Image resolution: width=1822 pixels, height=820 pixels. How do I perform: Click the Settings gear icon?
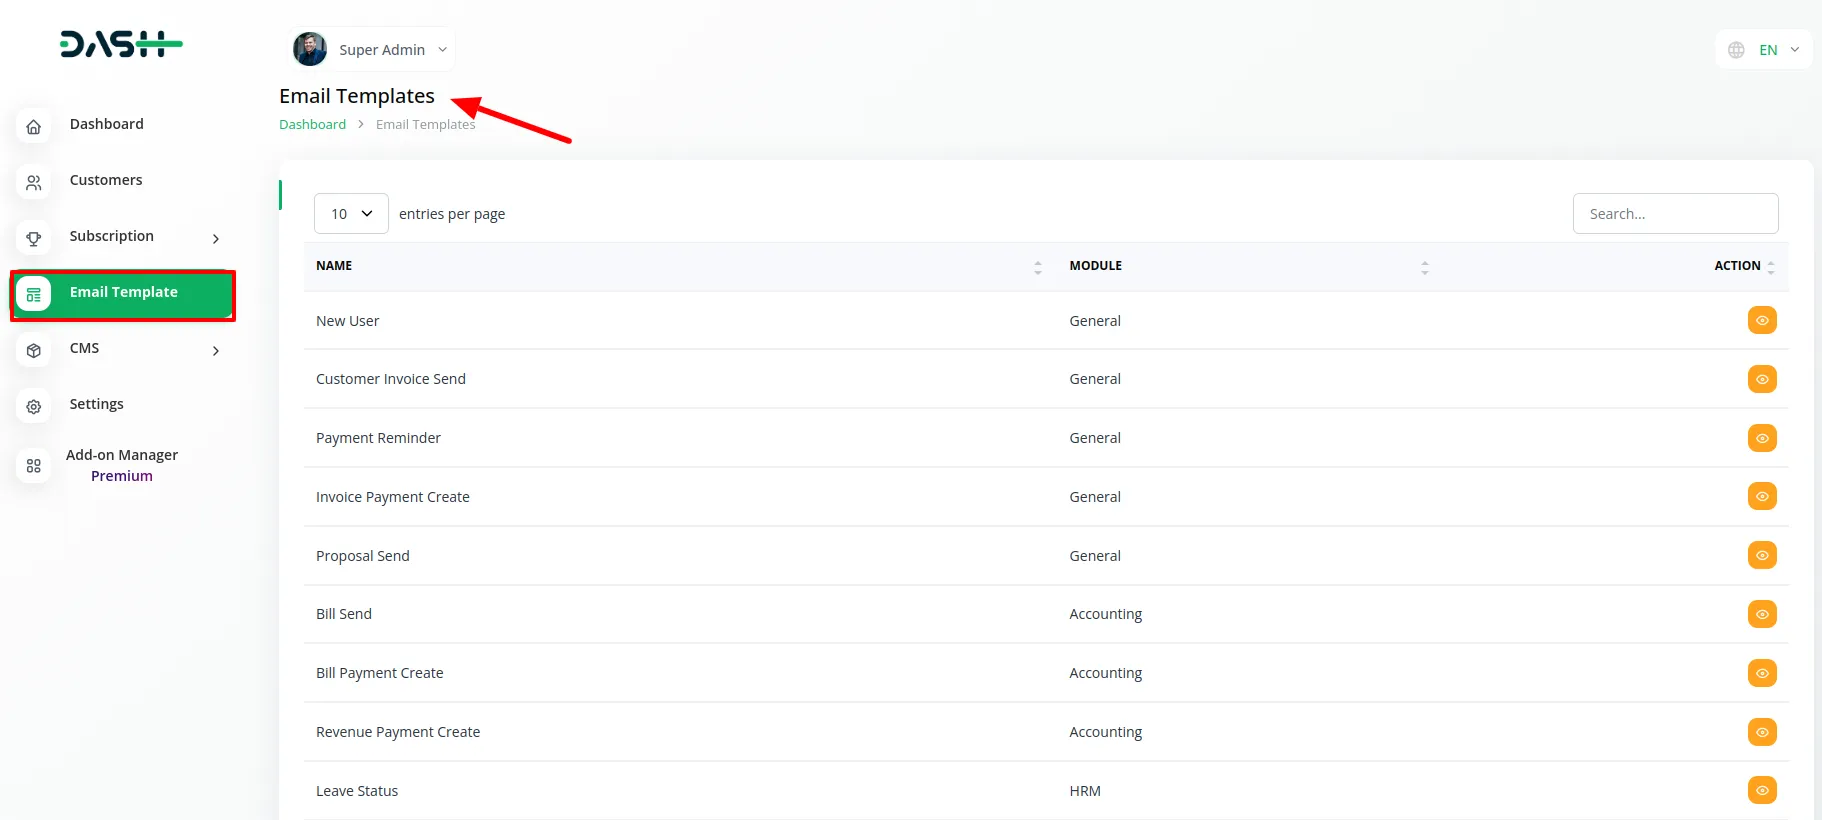pos(34,407)
